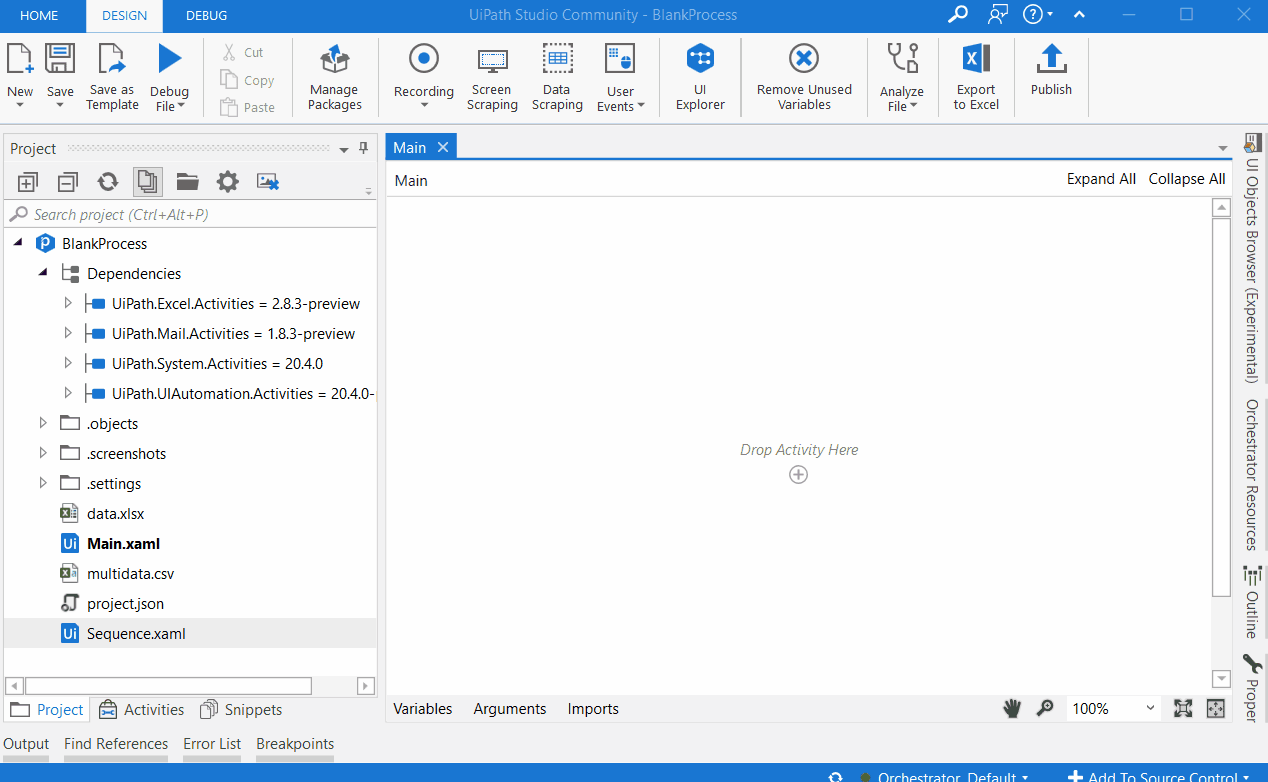The image size is (1268, 782).
Task: Click the zoom magnifier icon in designer
Action: coord(1045,708)
